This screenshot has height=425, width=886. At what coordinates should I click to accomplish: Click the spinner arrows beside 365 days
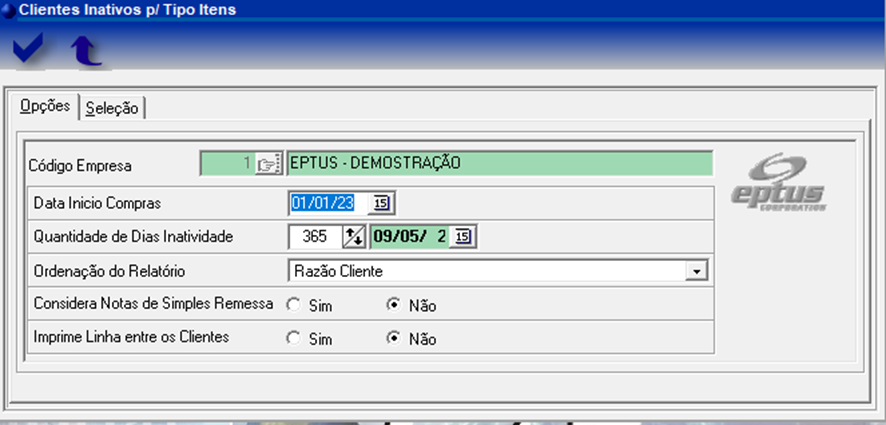click(x=354, y=237)
